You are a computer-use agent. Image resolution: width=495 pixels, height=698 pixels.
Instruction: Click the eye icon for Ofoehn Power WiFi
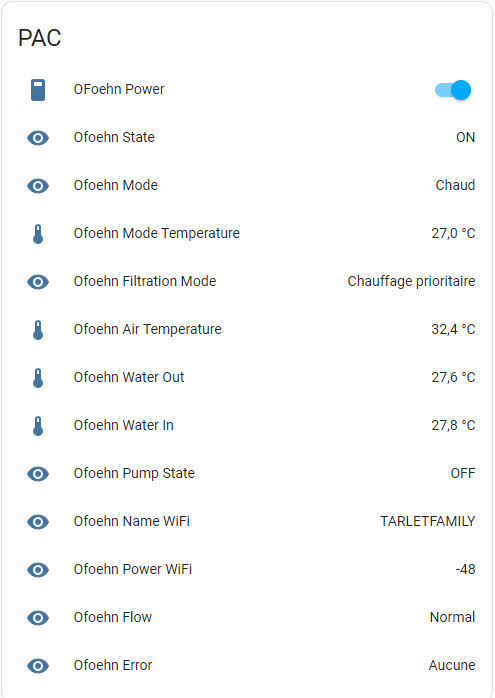tap(38, 570)
